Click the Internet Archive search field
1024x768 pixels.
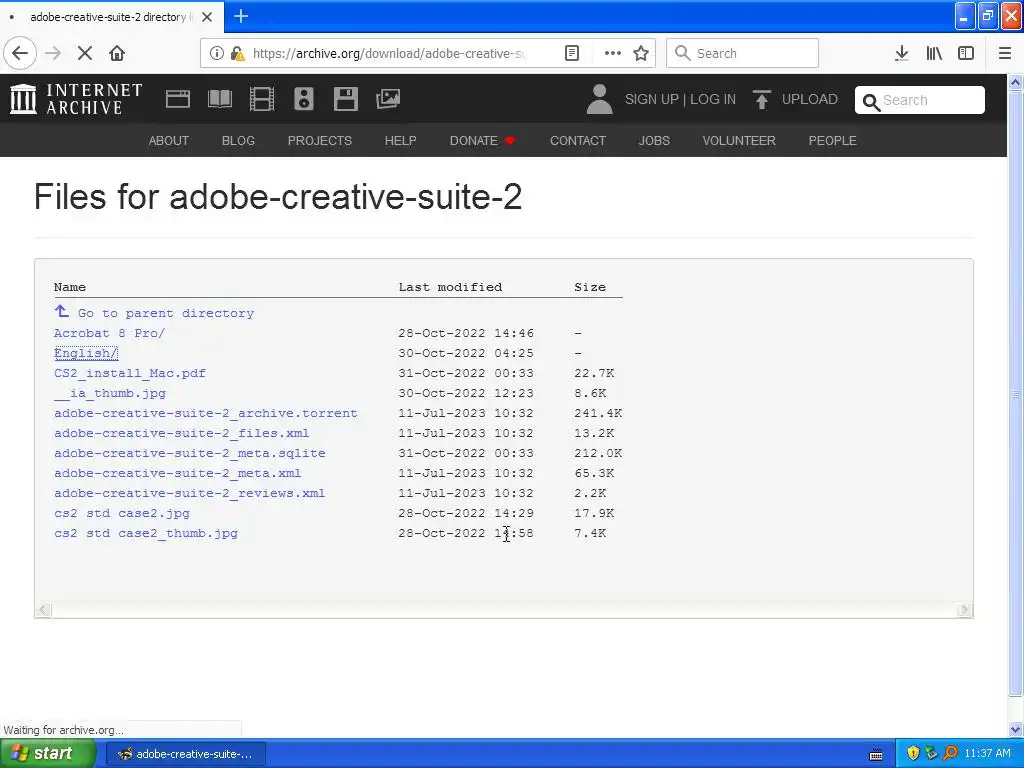[920, 100]
